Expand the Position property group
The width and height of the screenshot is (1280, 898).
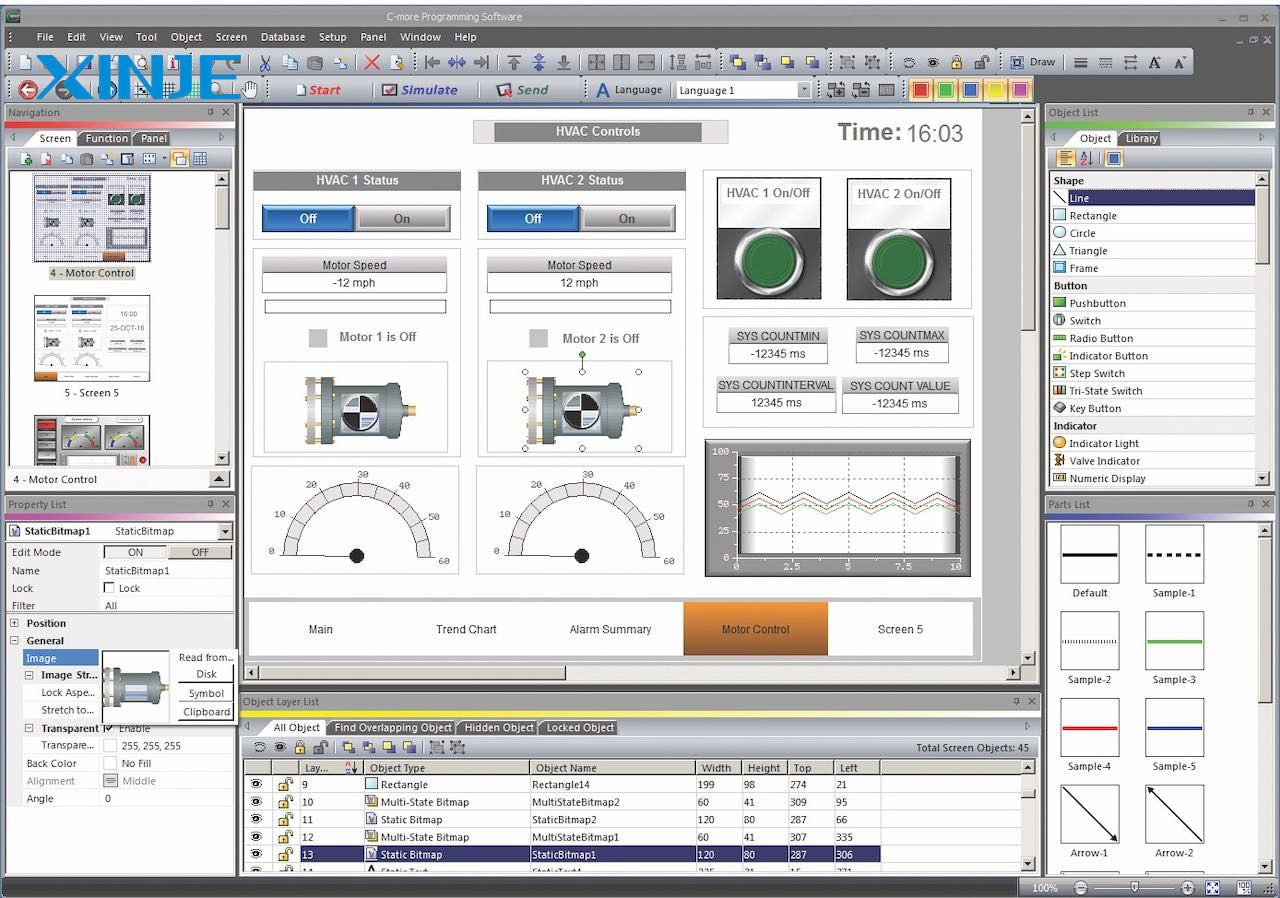[15, 623]
